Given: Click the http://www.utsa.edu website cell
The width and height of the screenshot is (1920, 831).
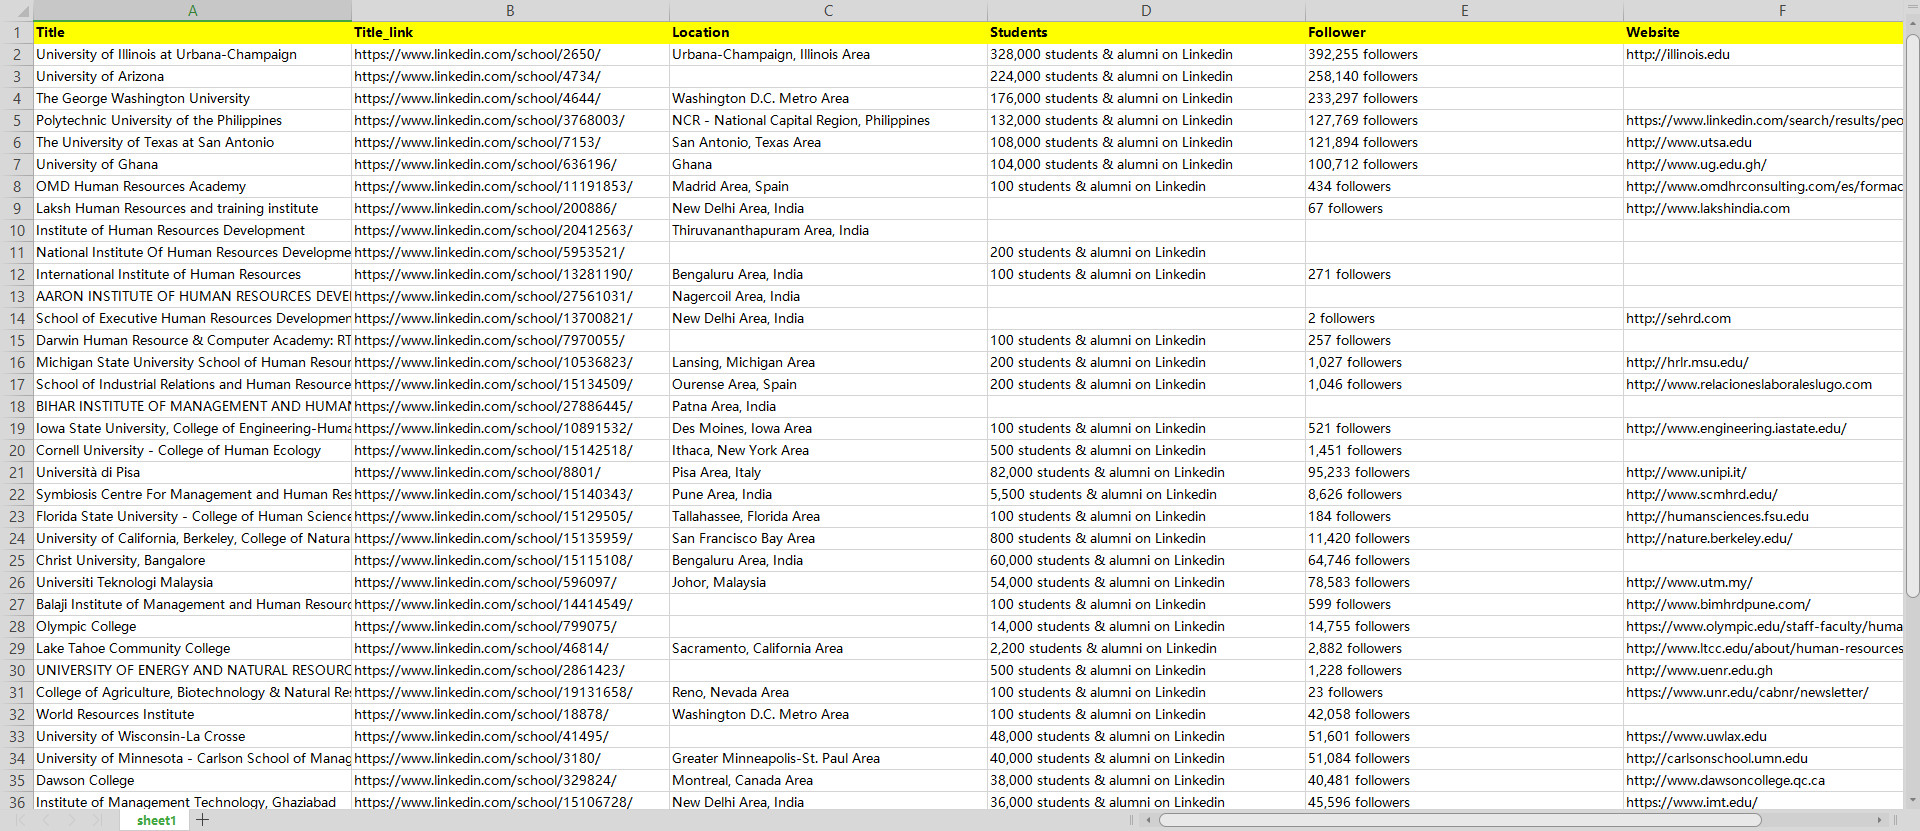Looking at the screenshot, I should [1764, 143].
